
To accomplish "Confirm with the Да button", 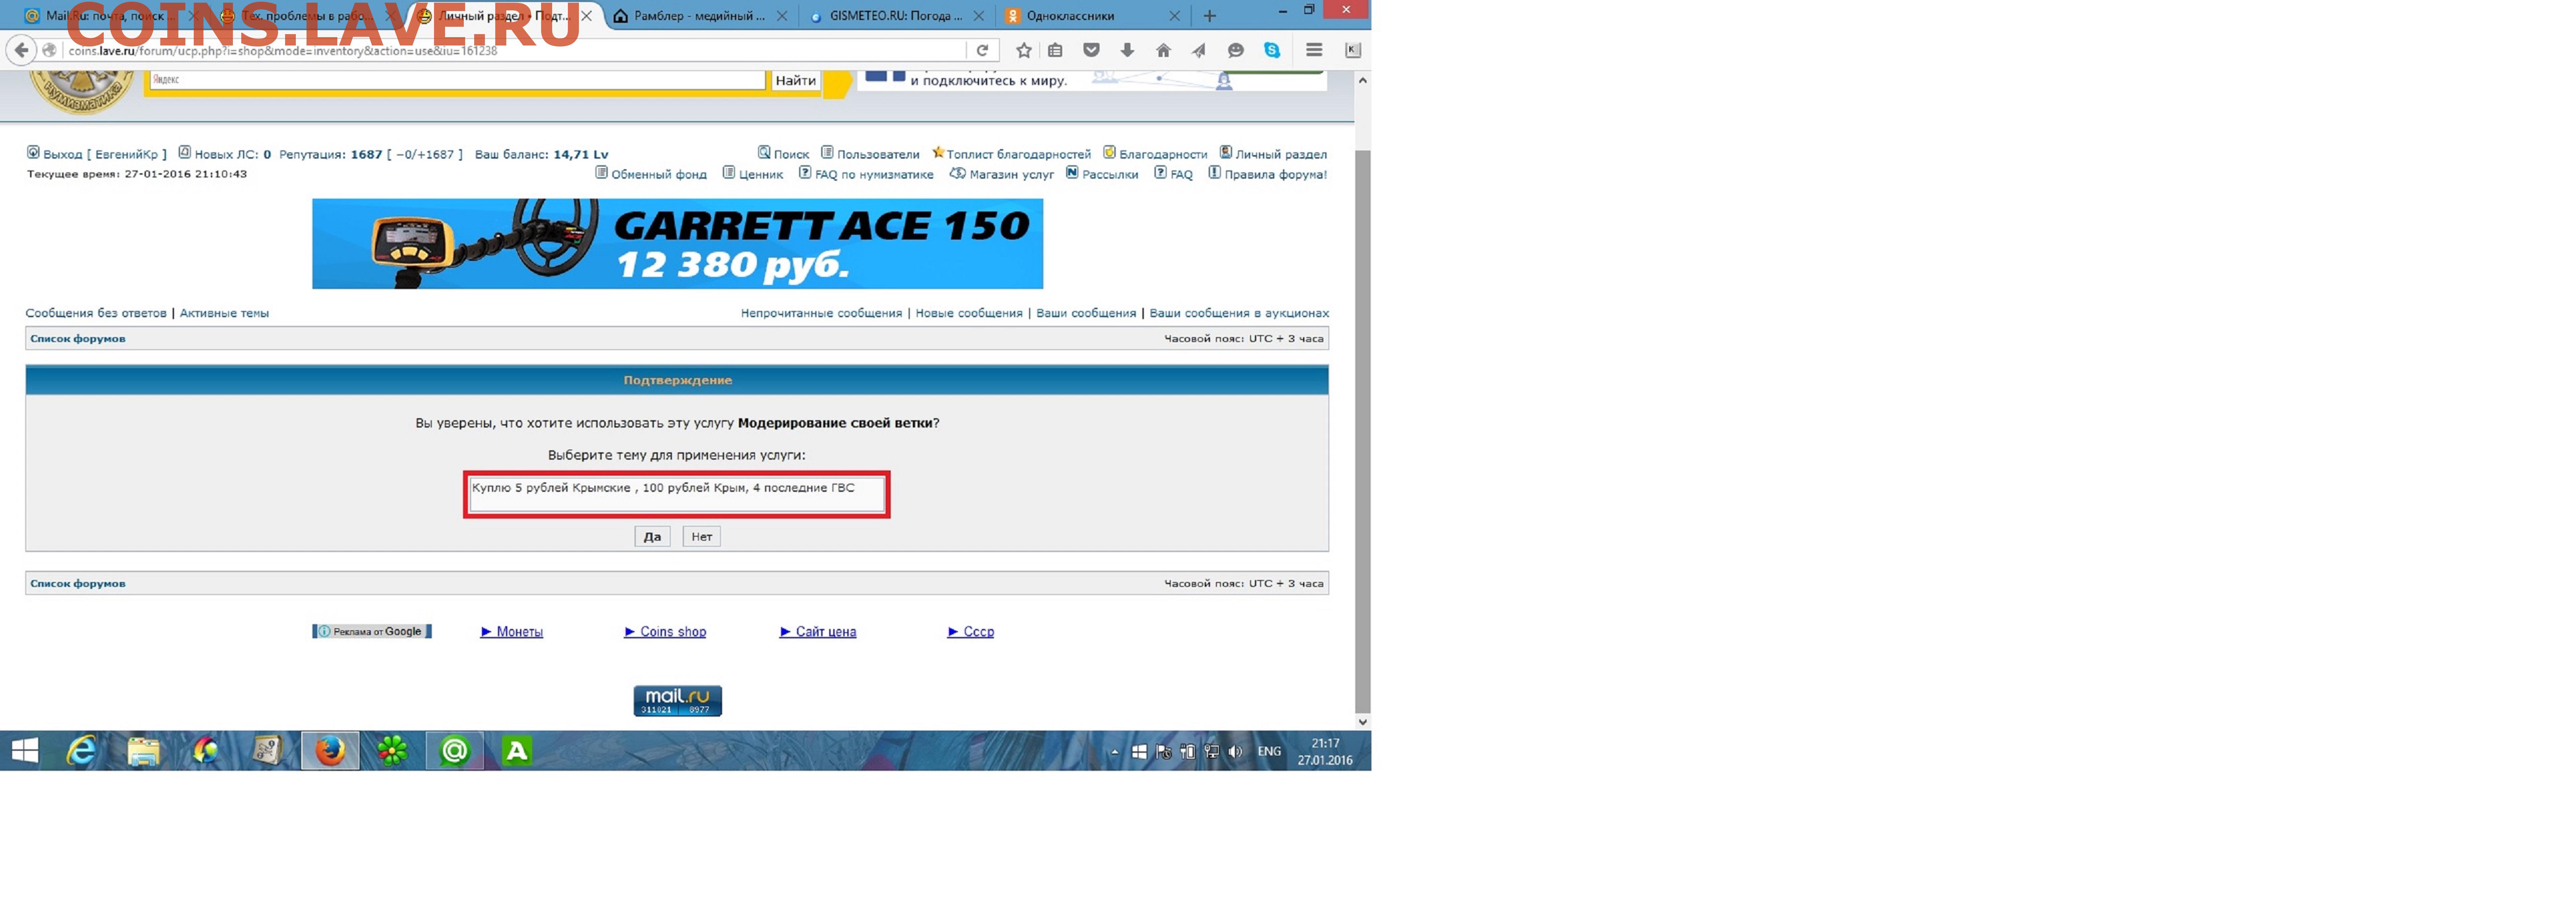I will click(652, 537).
